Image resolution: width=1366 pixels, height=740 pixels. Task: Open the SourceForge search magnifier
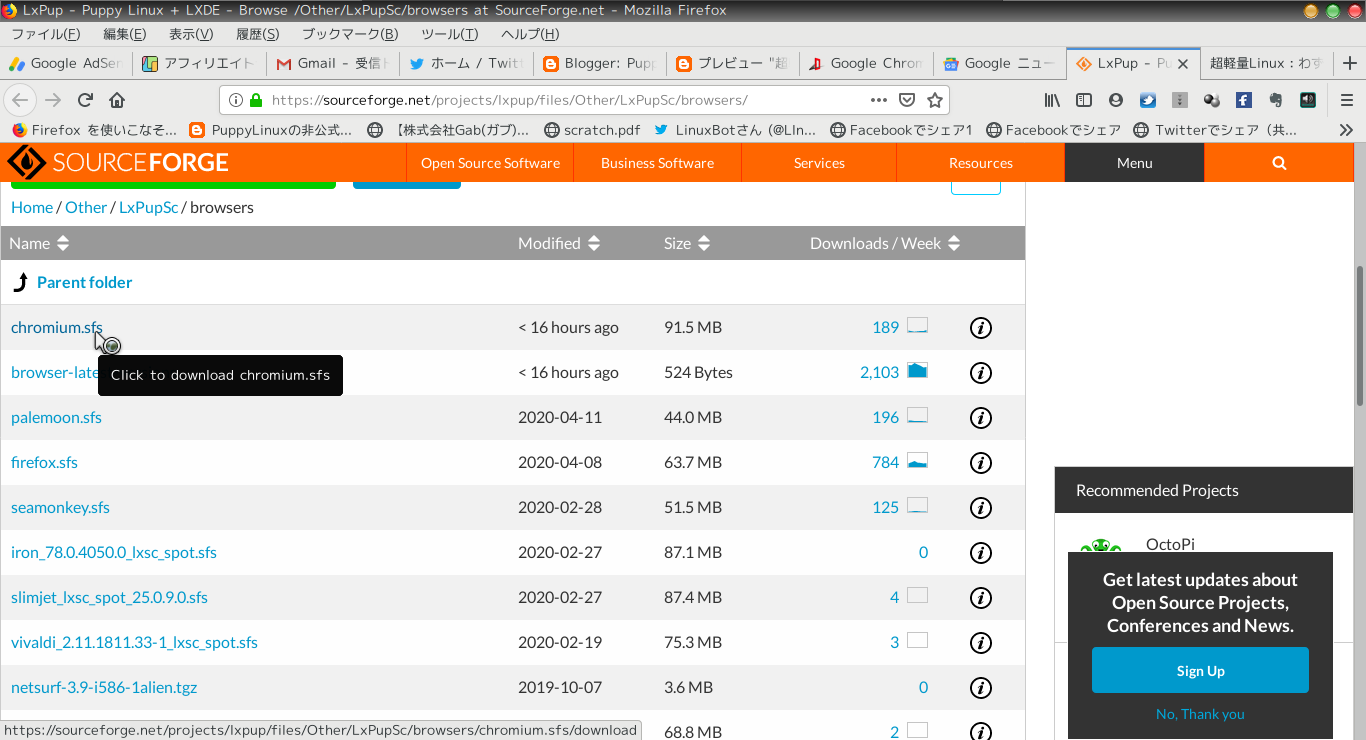(1279, 163)
